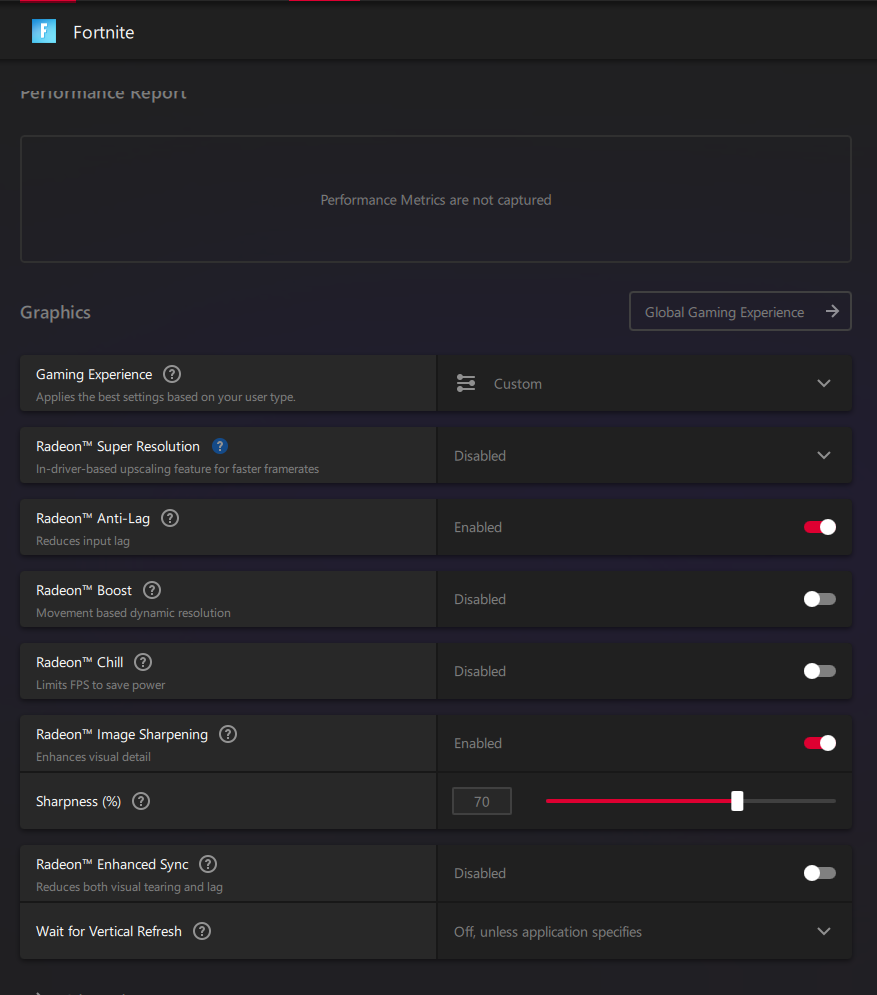Click the sharpness value input showing 70
877x995 pixels.
coord(481,801)
